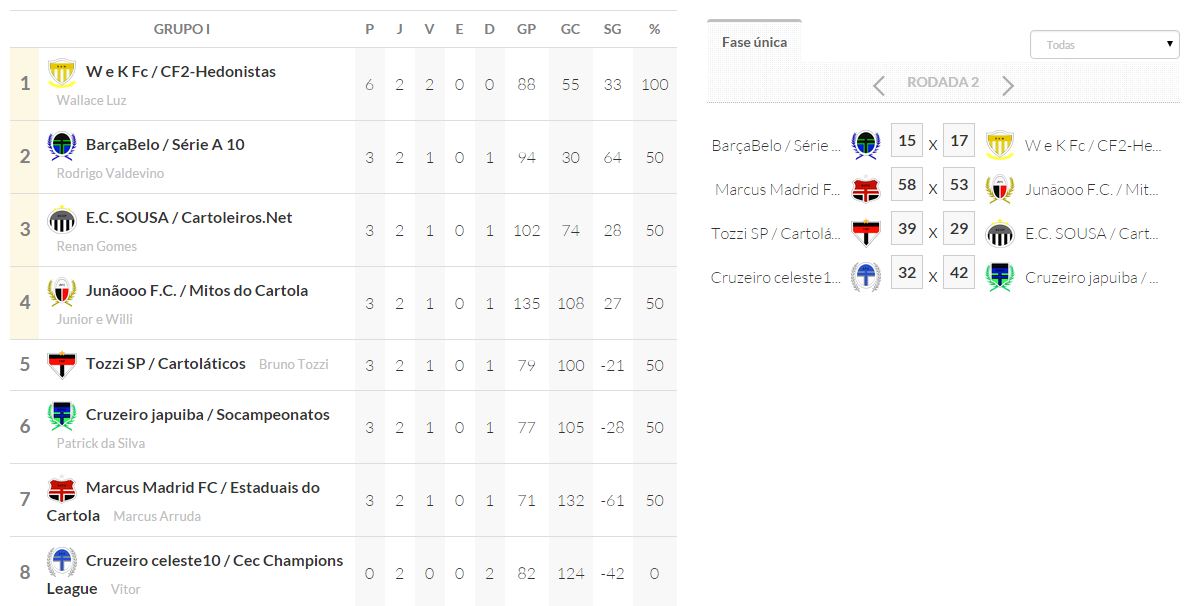Image resolution: width=1194 pixels, height=606 pixels.
Task: Open BarçaBelo / Série A 10 team link
Action: pos(165,145)
